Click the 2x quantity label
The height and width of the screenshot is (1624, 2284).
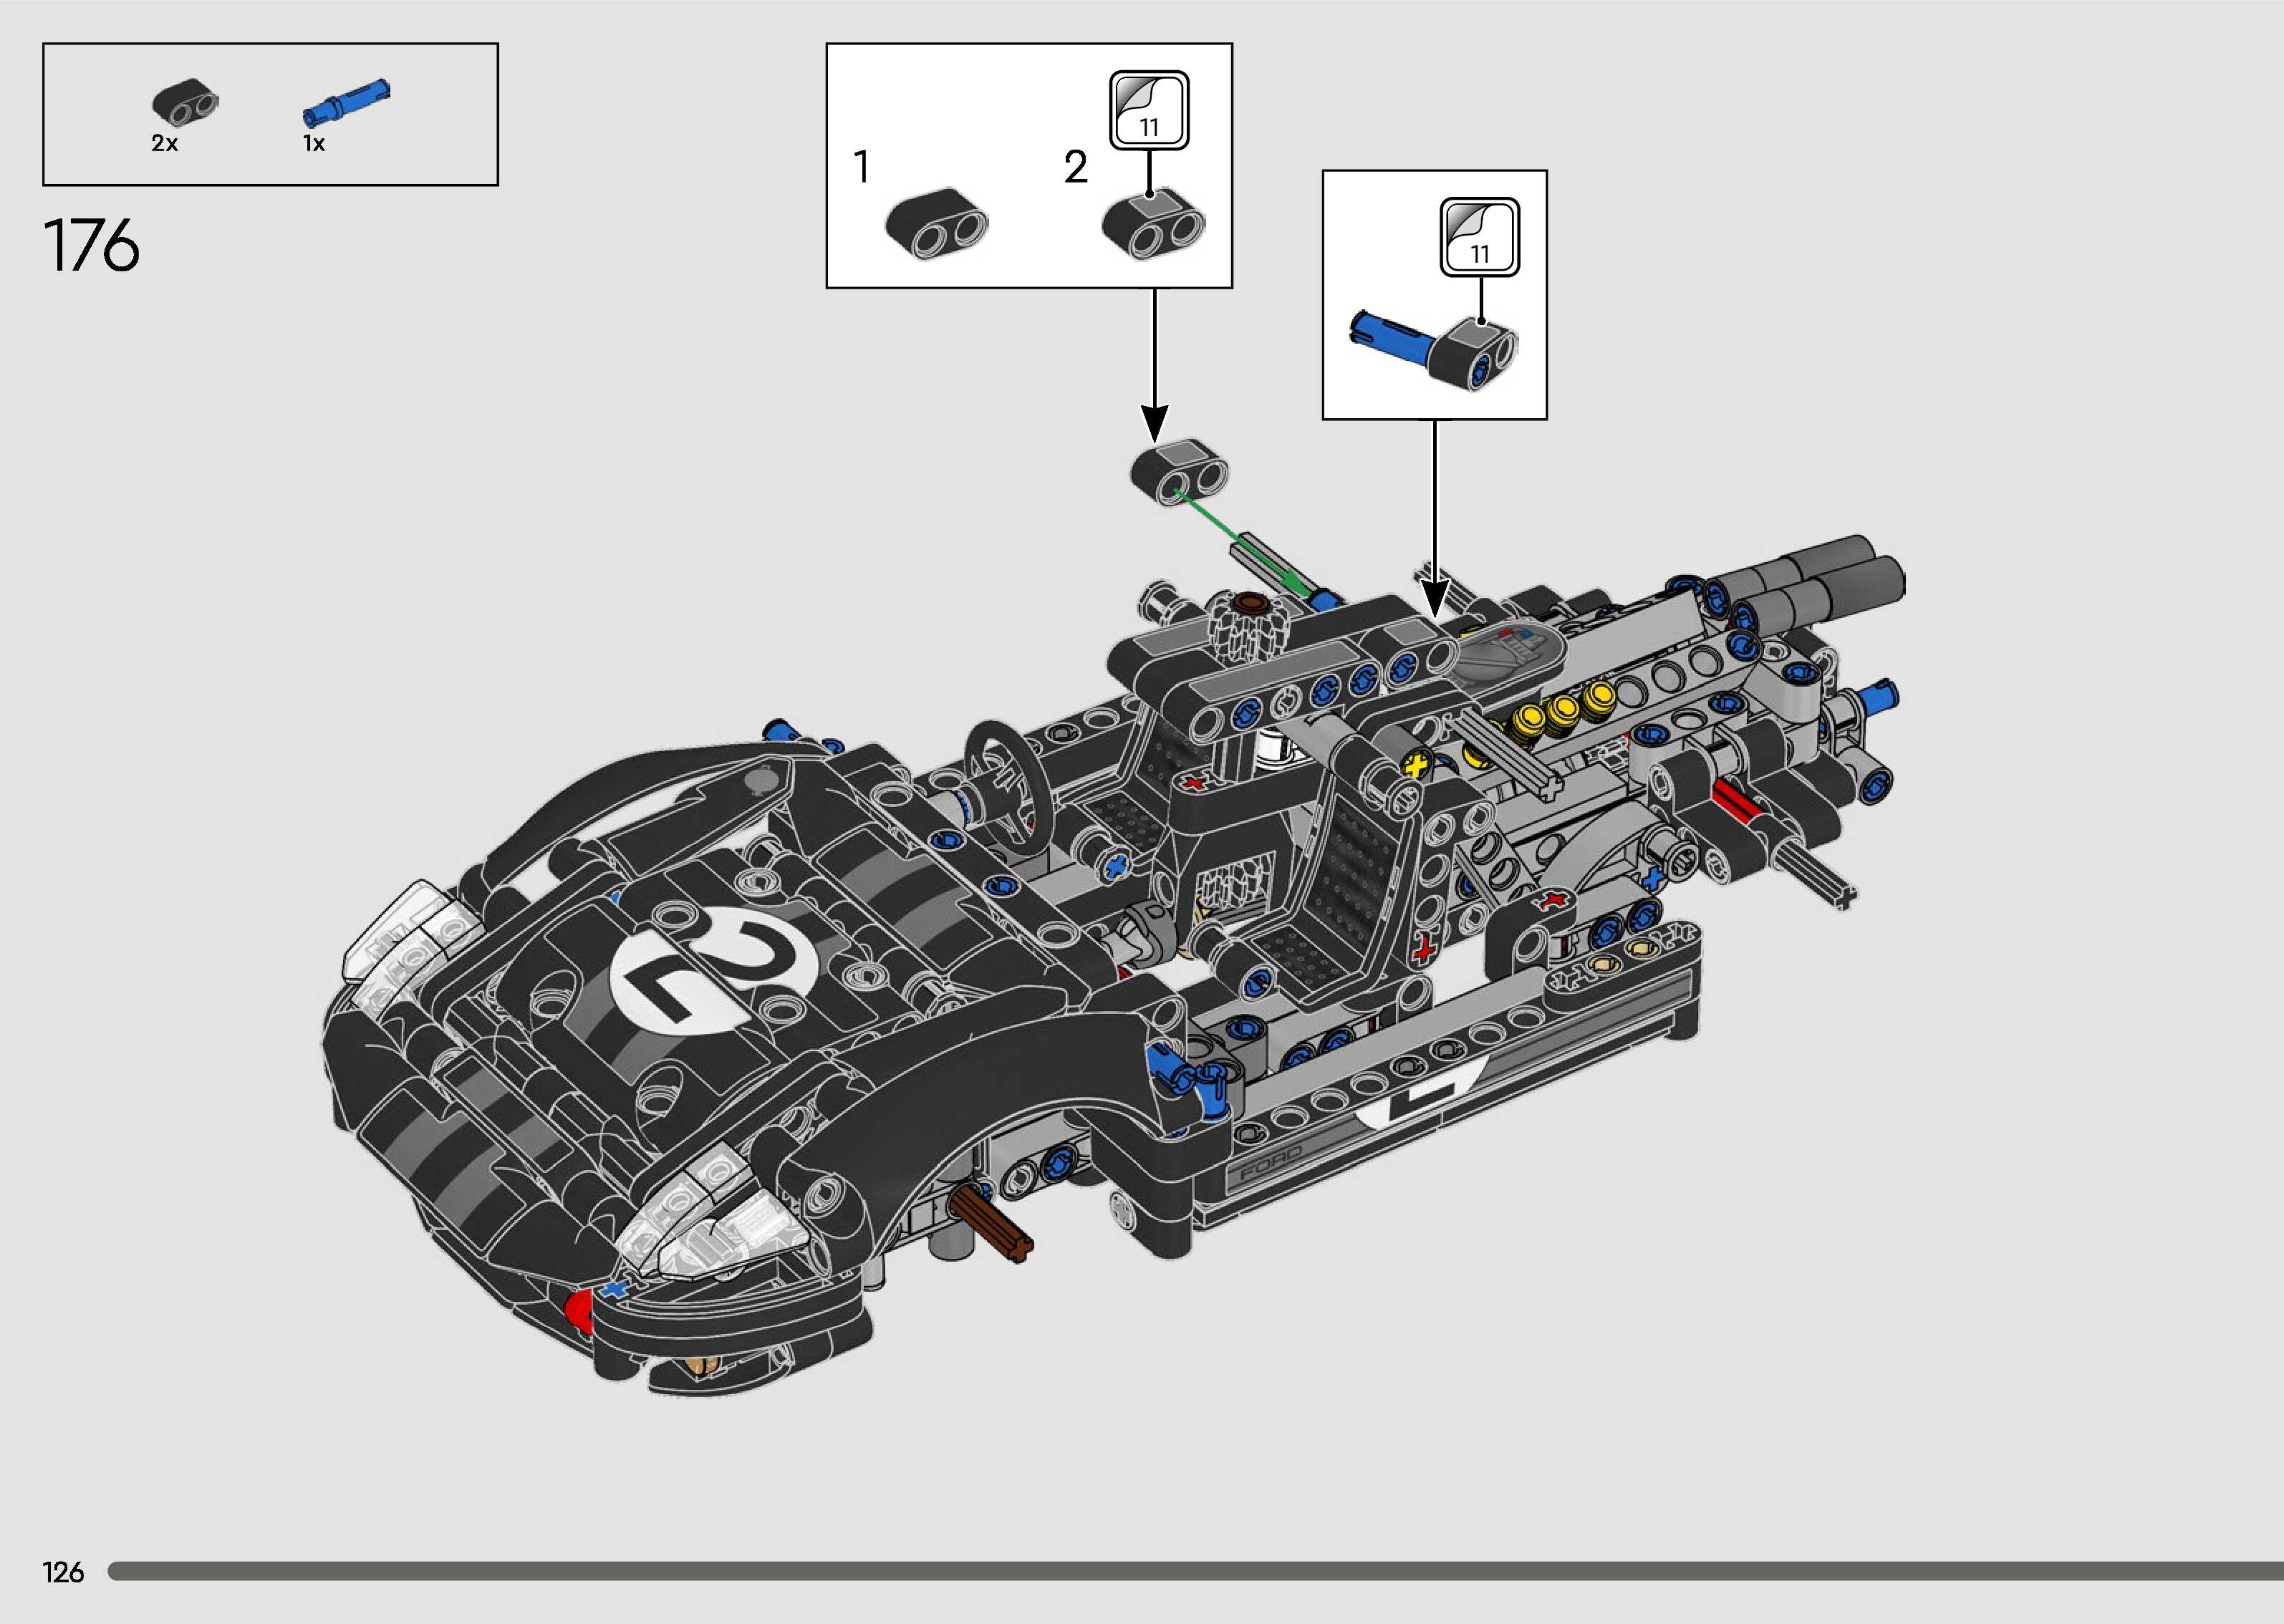(x=165, y=144)
